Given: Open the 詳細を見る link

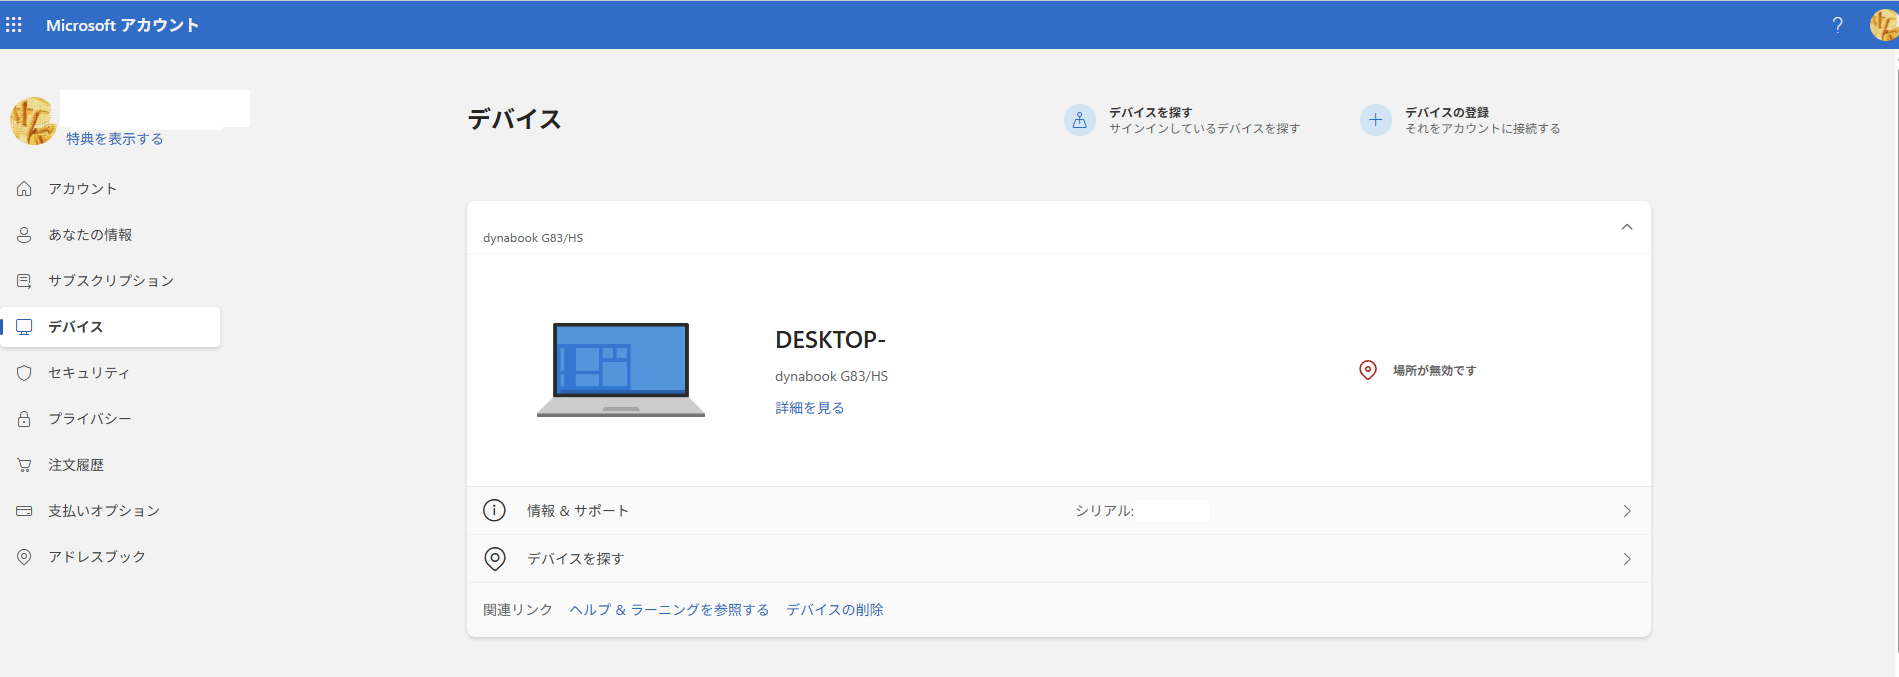Looking at the screenshot, I should [x=810, y=408].
